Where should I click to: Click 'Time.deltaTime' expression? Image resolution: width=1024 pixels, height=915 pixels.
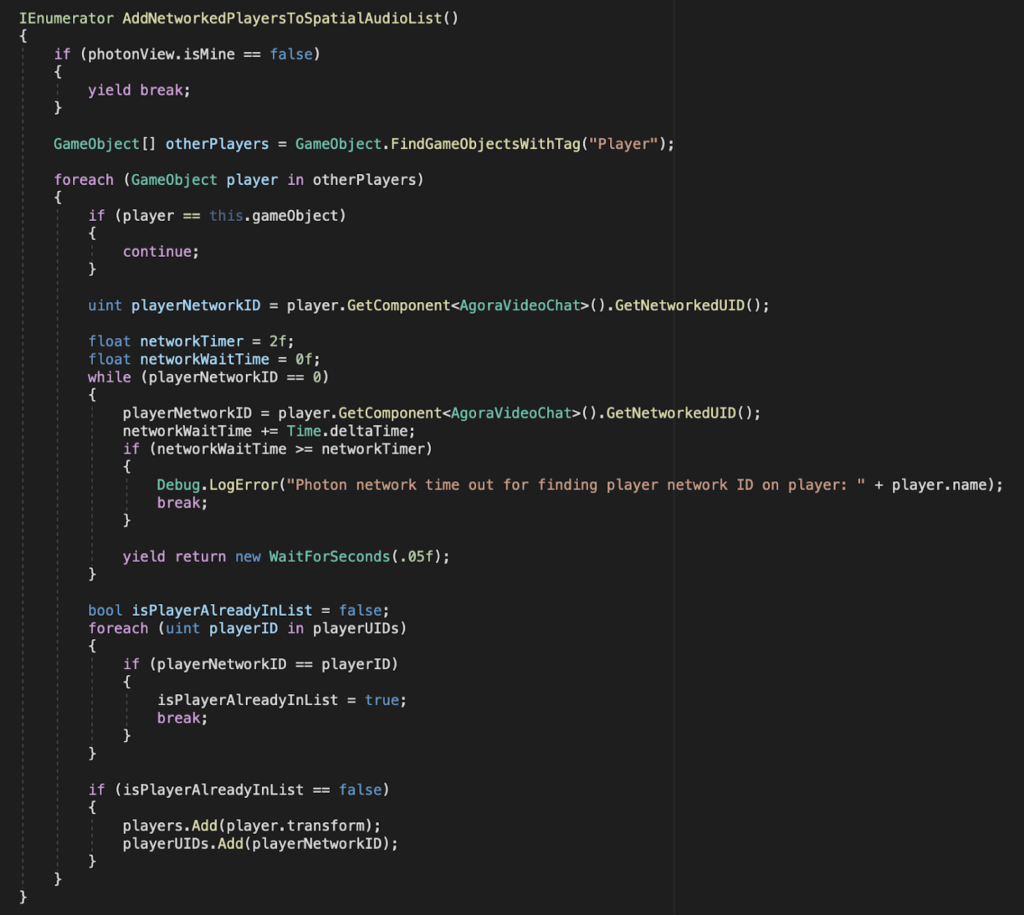[347, 431]
